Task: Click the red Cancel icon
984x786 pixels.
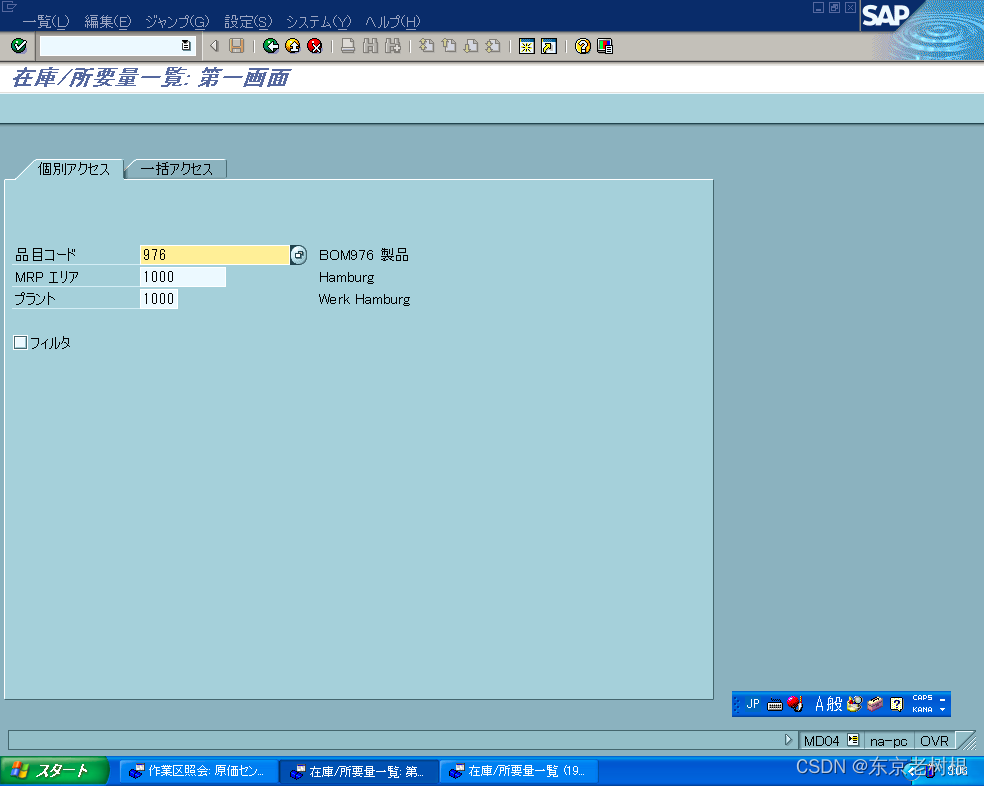Action: (x=315, y=45)
